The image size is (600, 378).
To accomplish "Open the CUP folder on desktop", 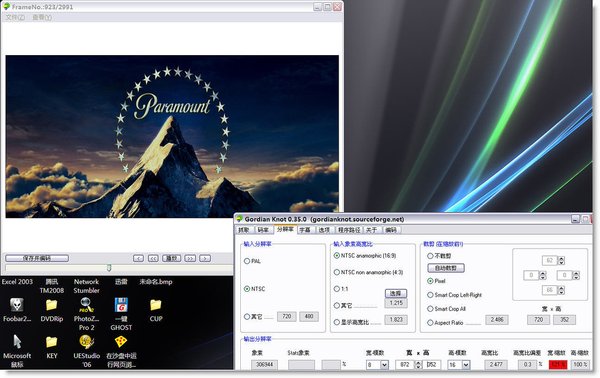I will 156,305.
